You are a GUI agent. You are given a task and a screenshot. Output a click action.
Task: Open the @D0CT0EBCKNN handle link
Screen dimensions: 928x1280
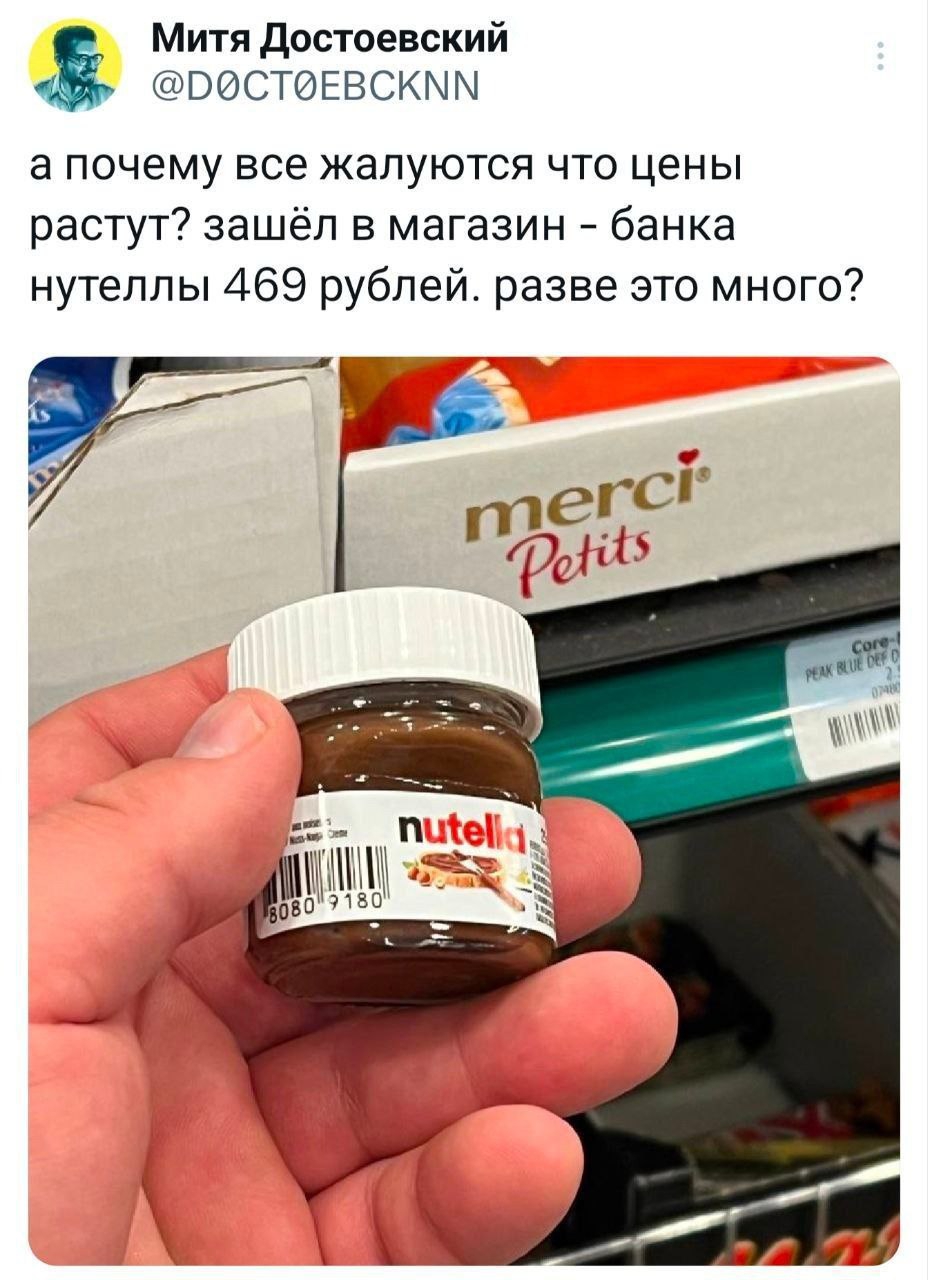315,89
